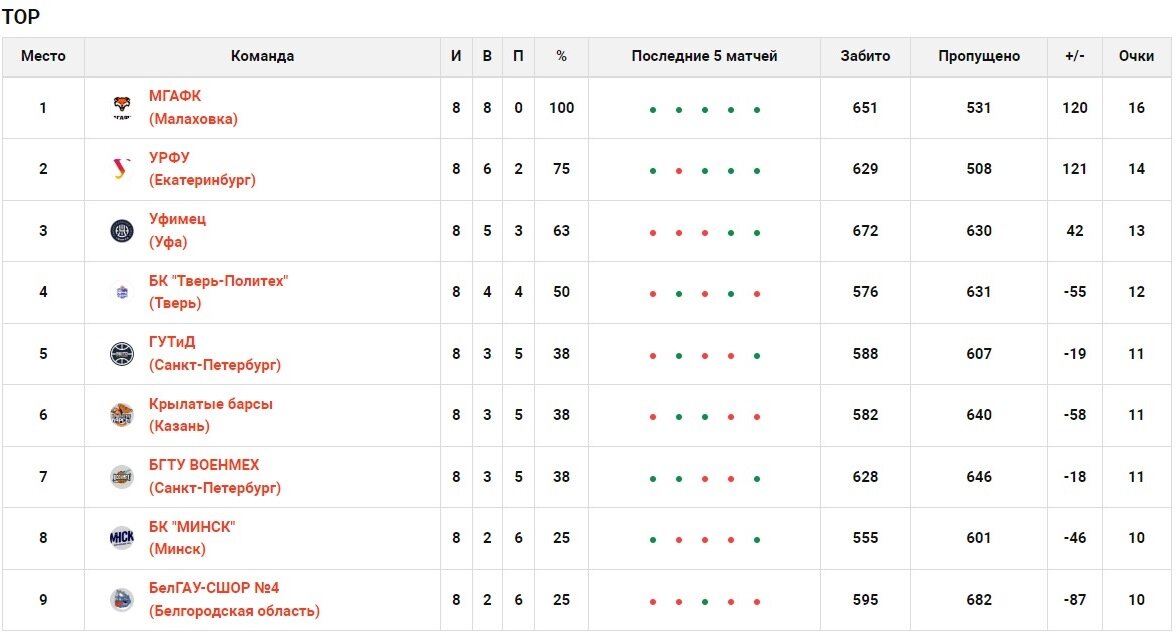1176x634 pixels.
Task: Select the Пропущено column header
Action: coord(979,56)
